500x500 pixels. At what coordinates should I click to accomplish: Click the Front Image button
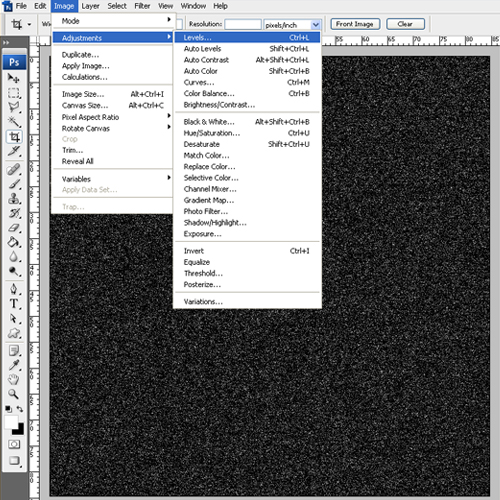click(x=355, y=24)
